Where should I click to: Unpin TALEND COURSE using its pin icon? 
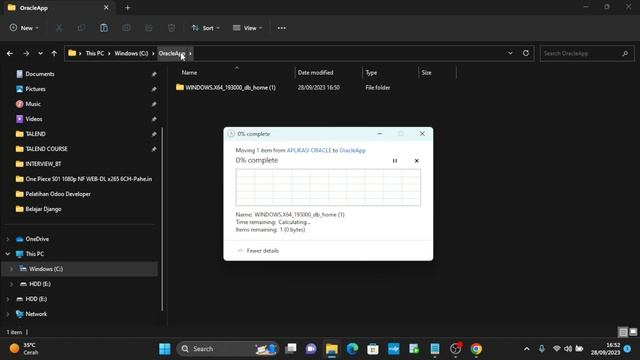pos(154,149)
